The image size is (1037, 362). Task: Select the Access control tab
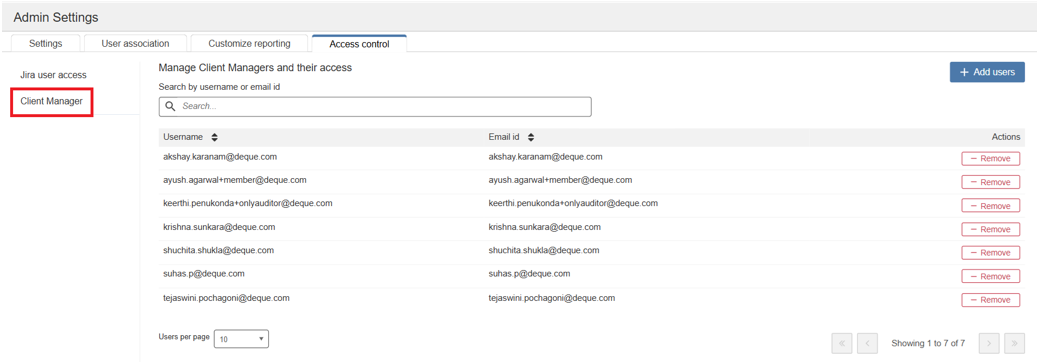[359, 44]
